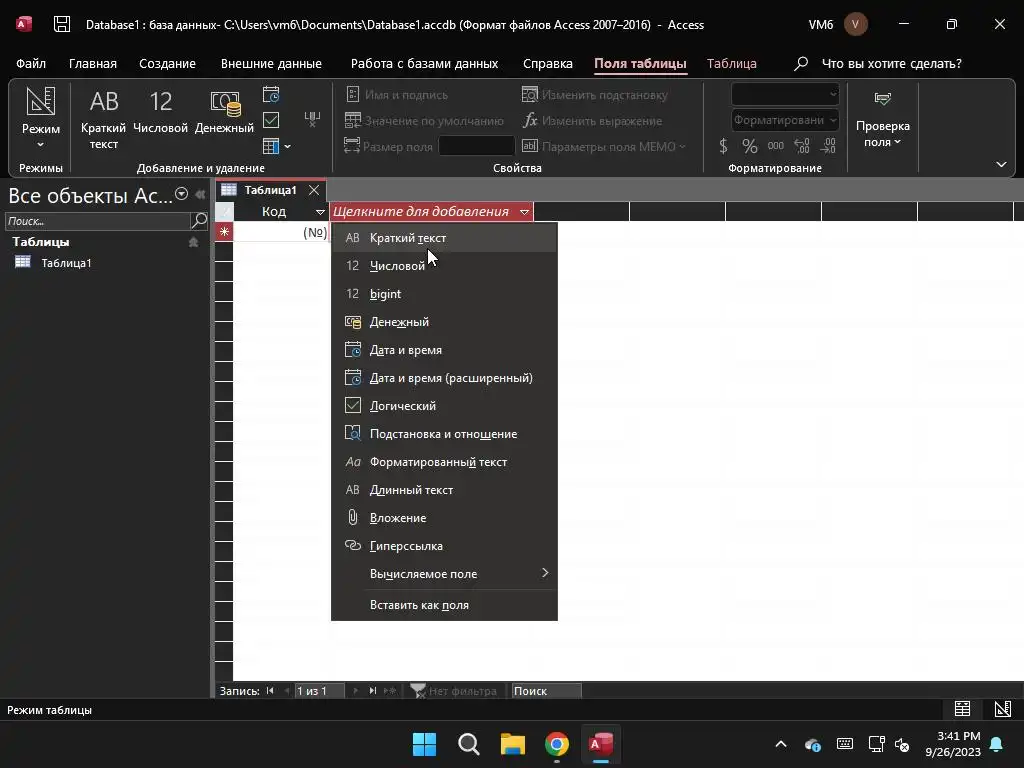Choose Денежный in the field type menu
This screenshot has height=768, width=1024.
[444, 322]
